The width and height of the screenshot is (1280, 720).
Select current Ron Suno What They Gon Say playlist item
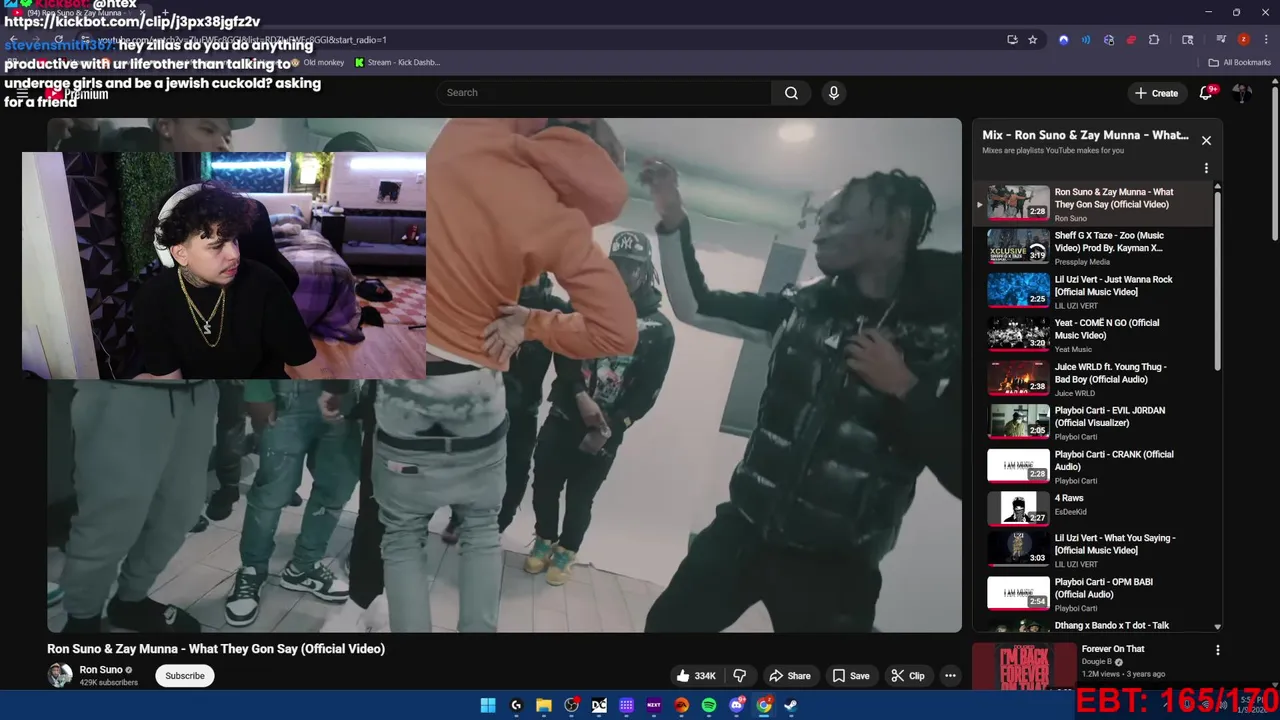(x=1095, y=204)
